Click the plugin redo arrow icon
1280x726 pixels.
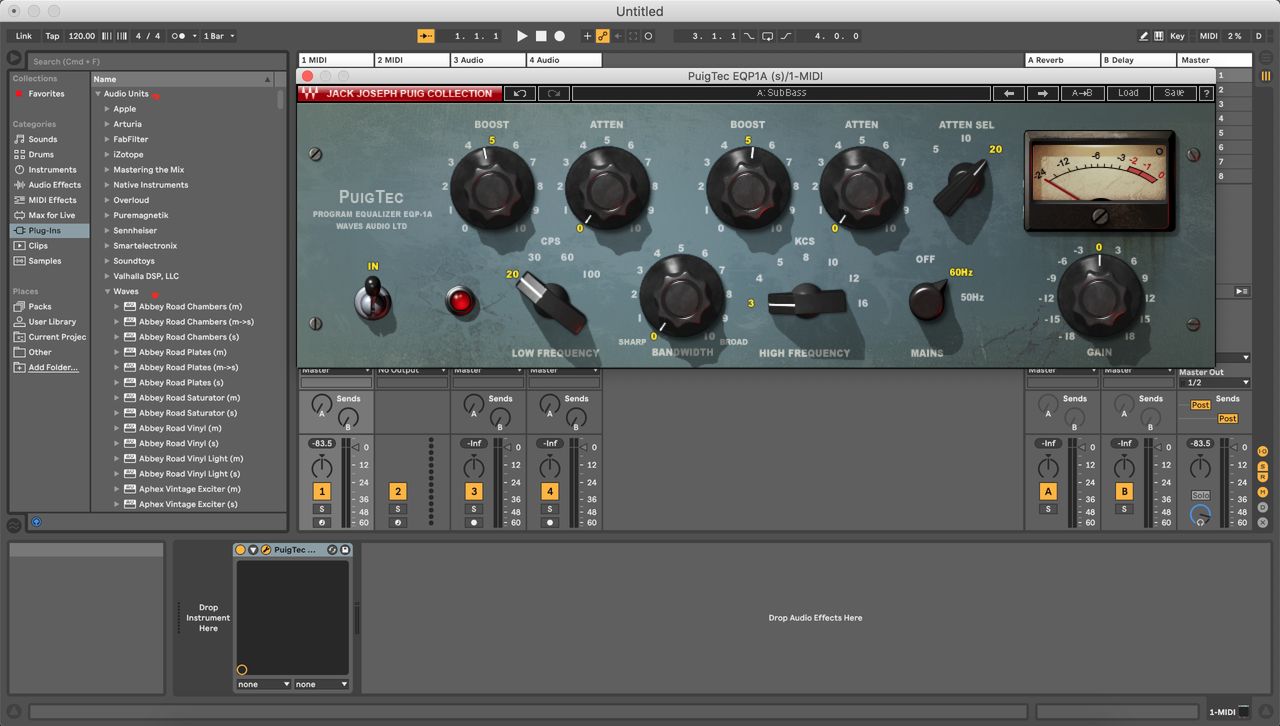tap(554, 93)
